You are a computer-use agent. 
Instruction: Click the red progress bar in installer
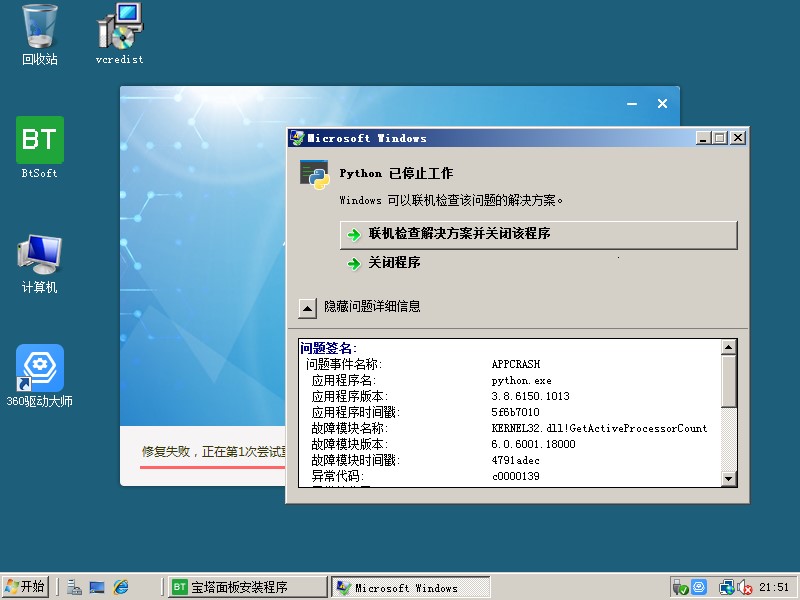coord(213,466)
